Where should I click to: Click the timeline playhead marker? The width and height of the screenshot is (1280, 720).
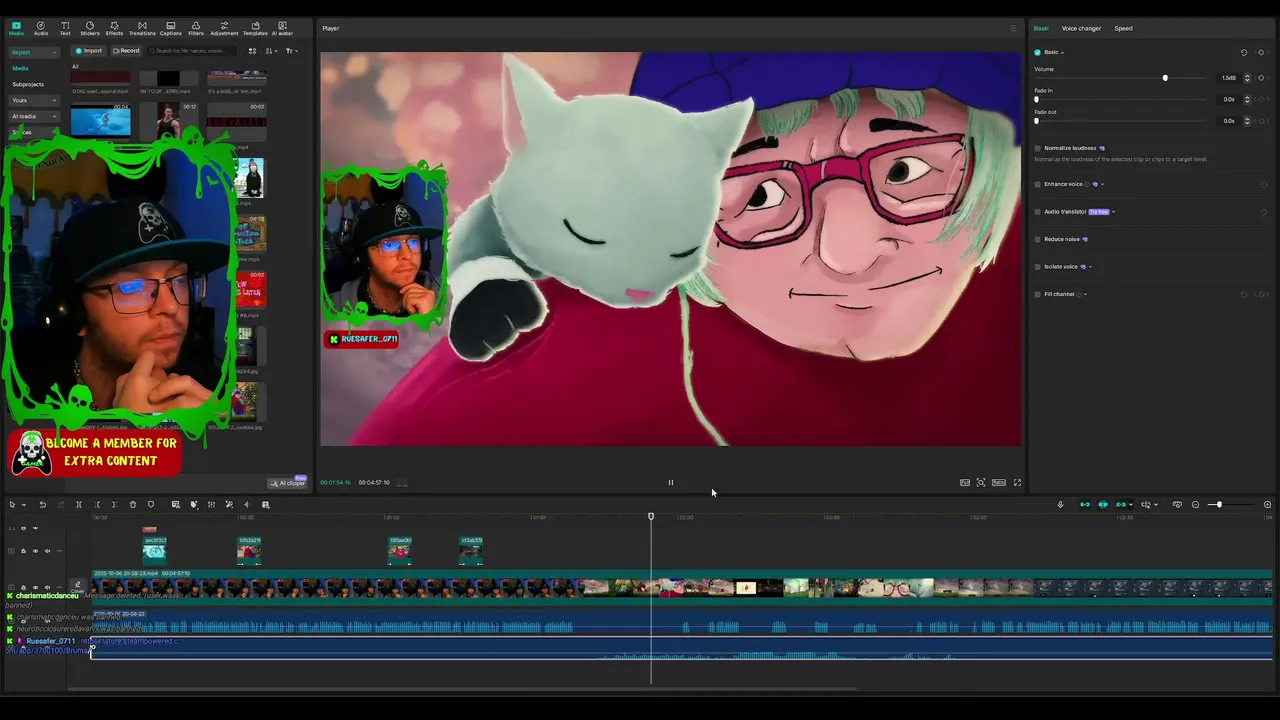[651, 516]
